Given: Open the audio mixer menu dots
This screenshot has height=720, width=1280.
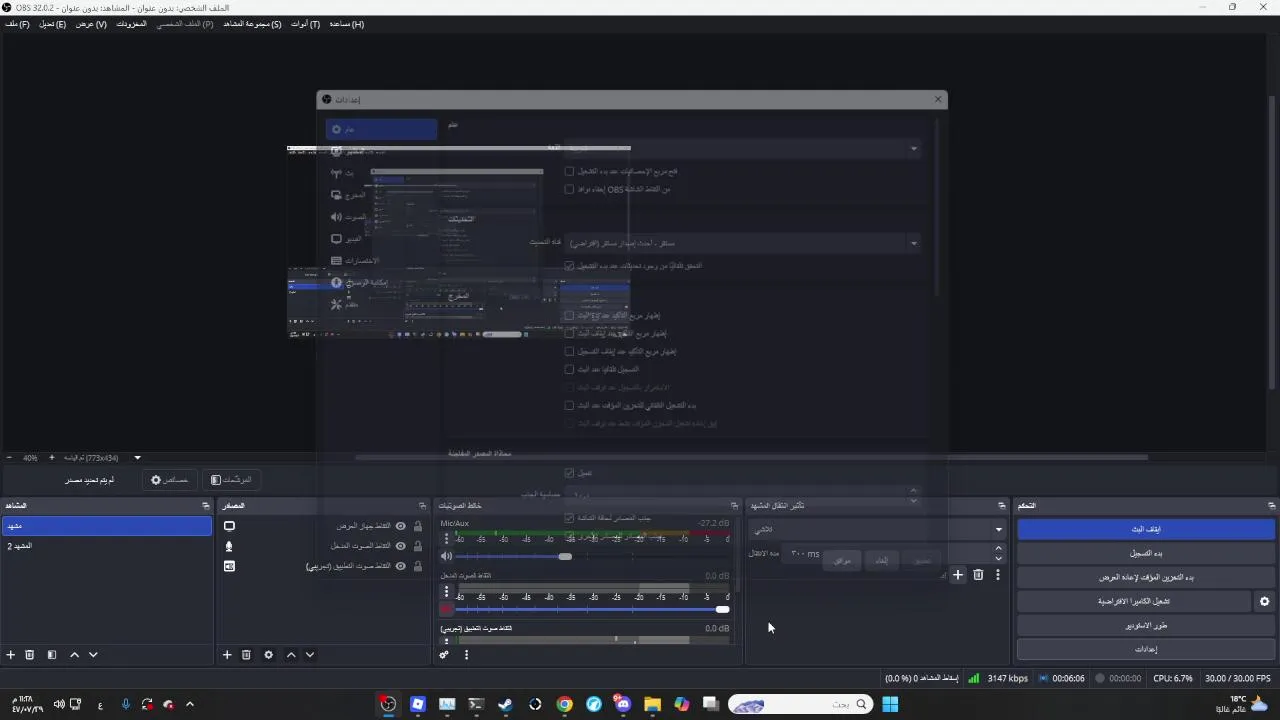Looking at the screenshot, I should pos(466,655).
